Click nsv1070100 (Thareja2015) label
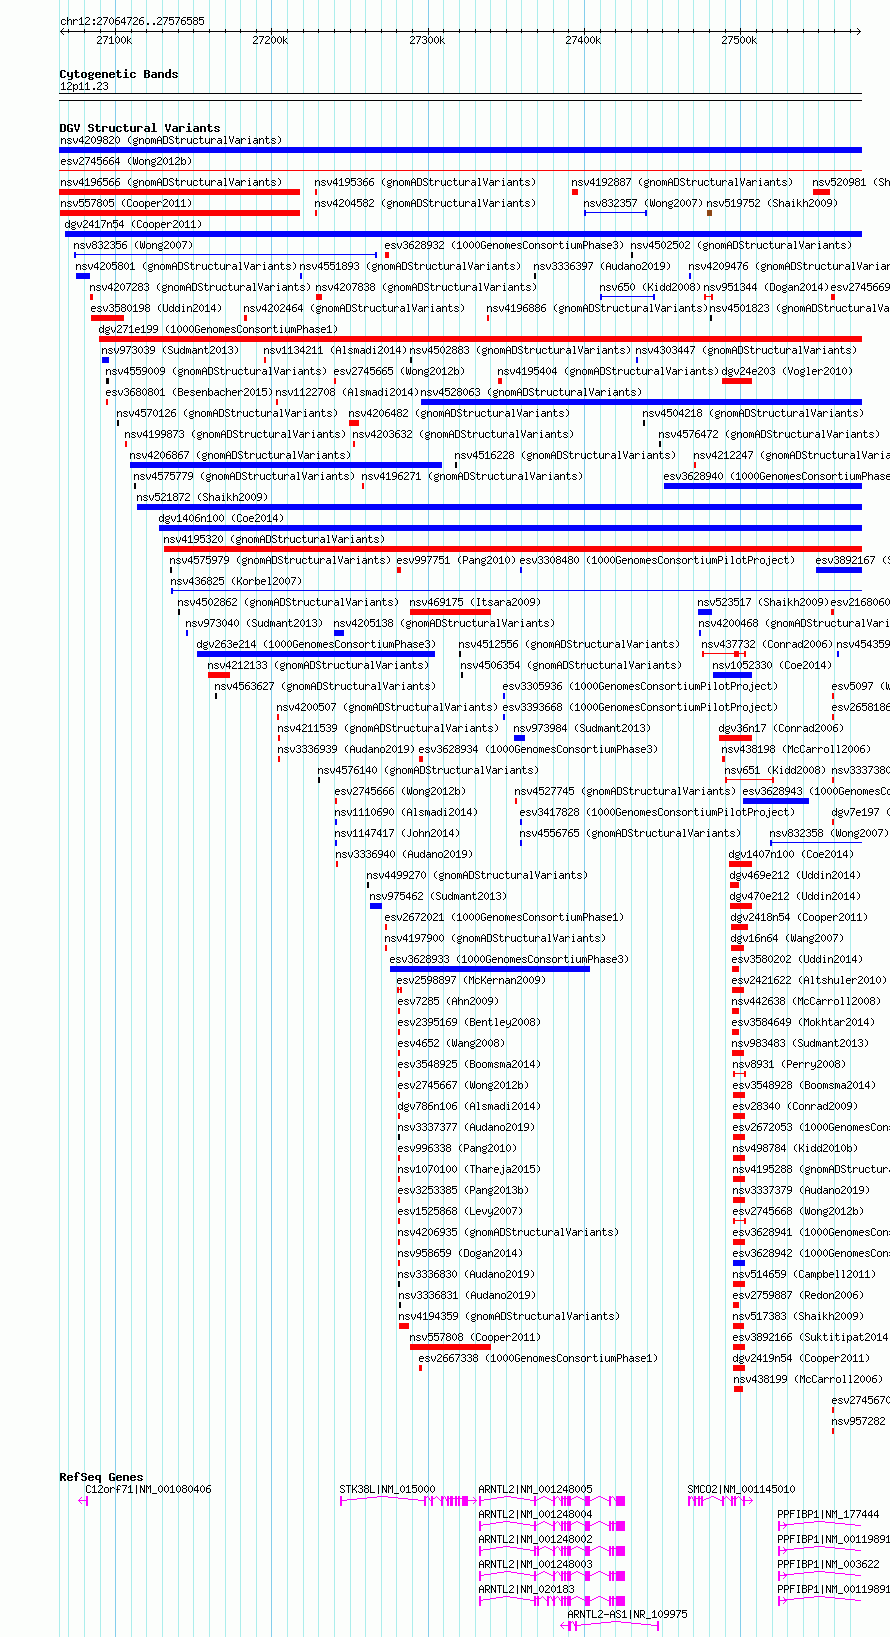 [x=469, y=1169]
